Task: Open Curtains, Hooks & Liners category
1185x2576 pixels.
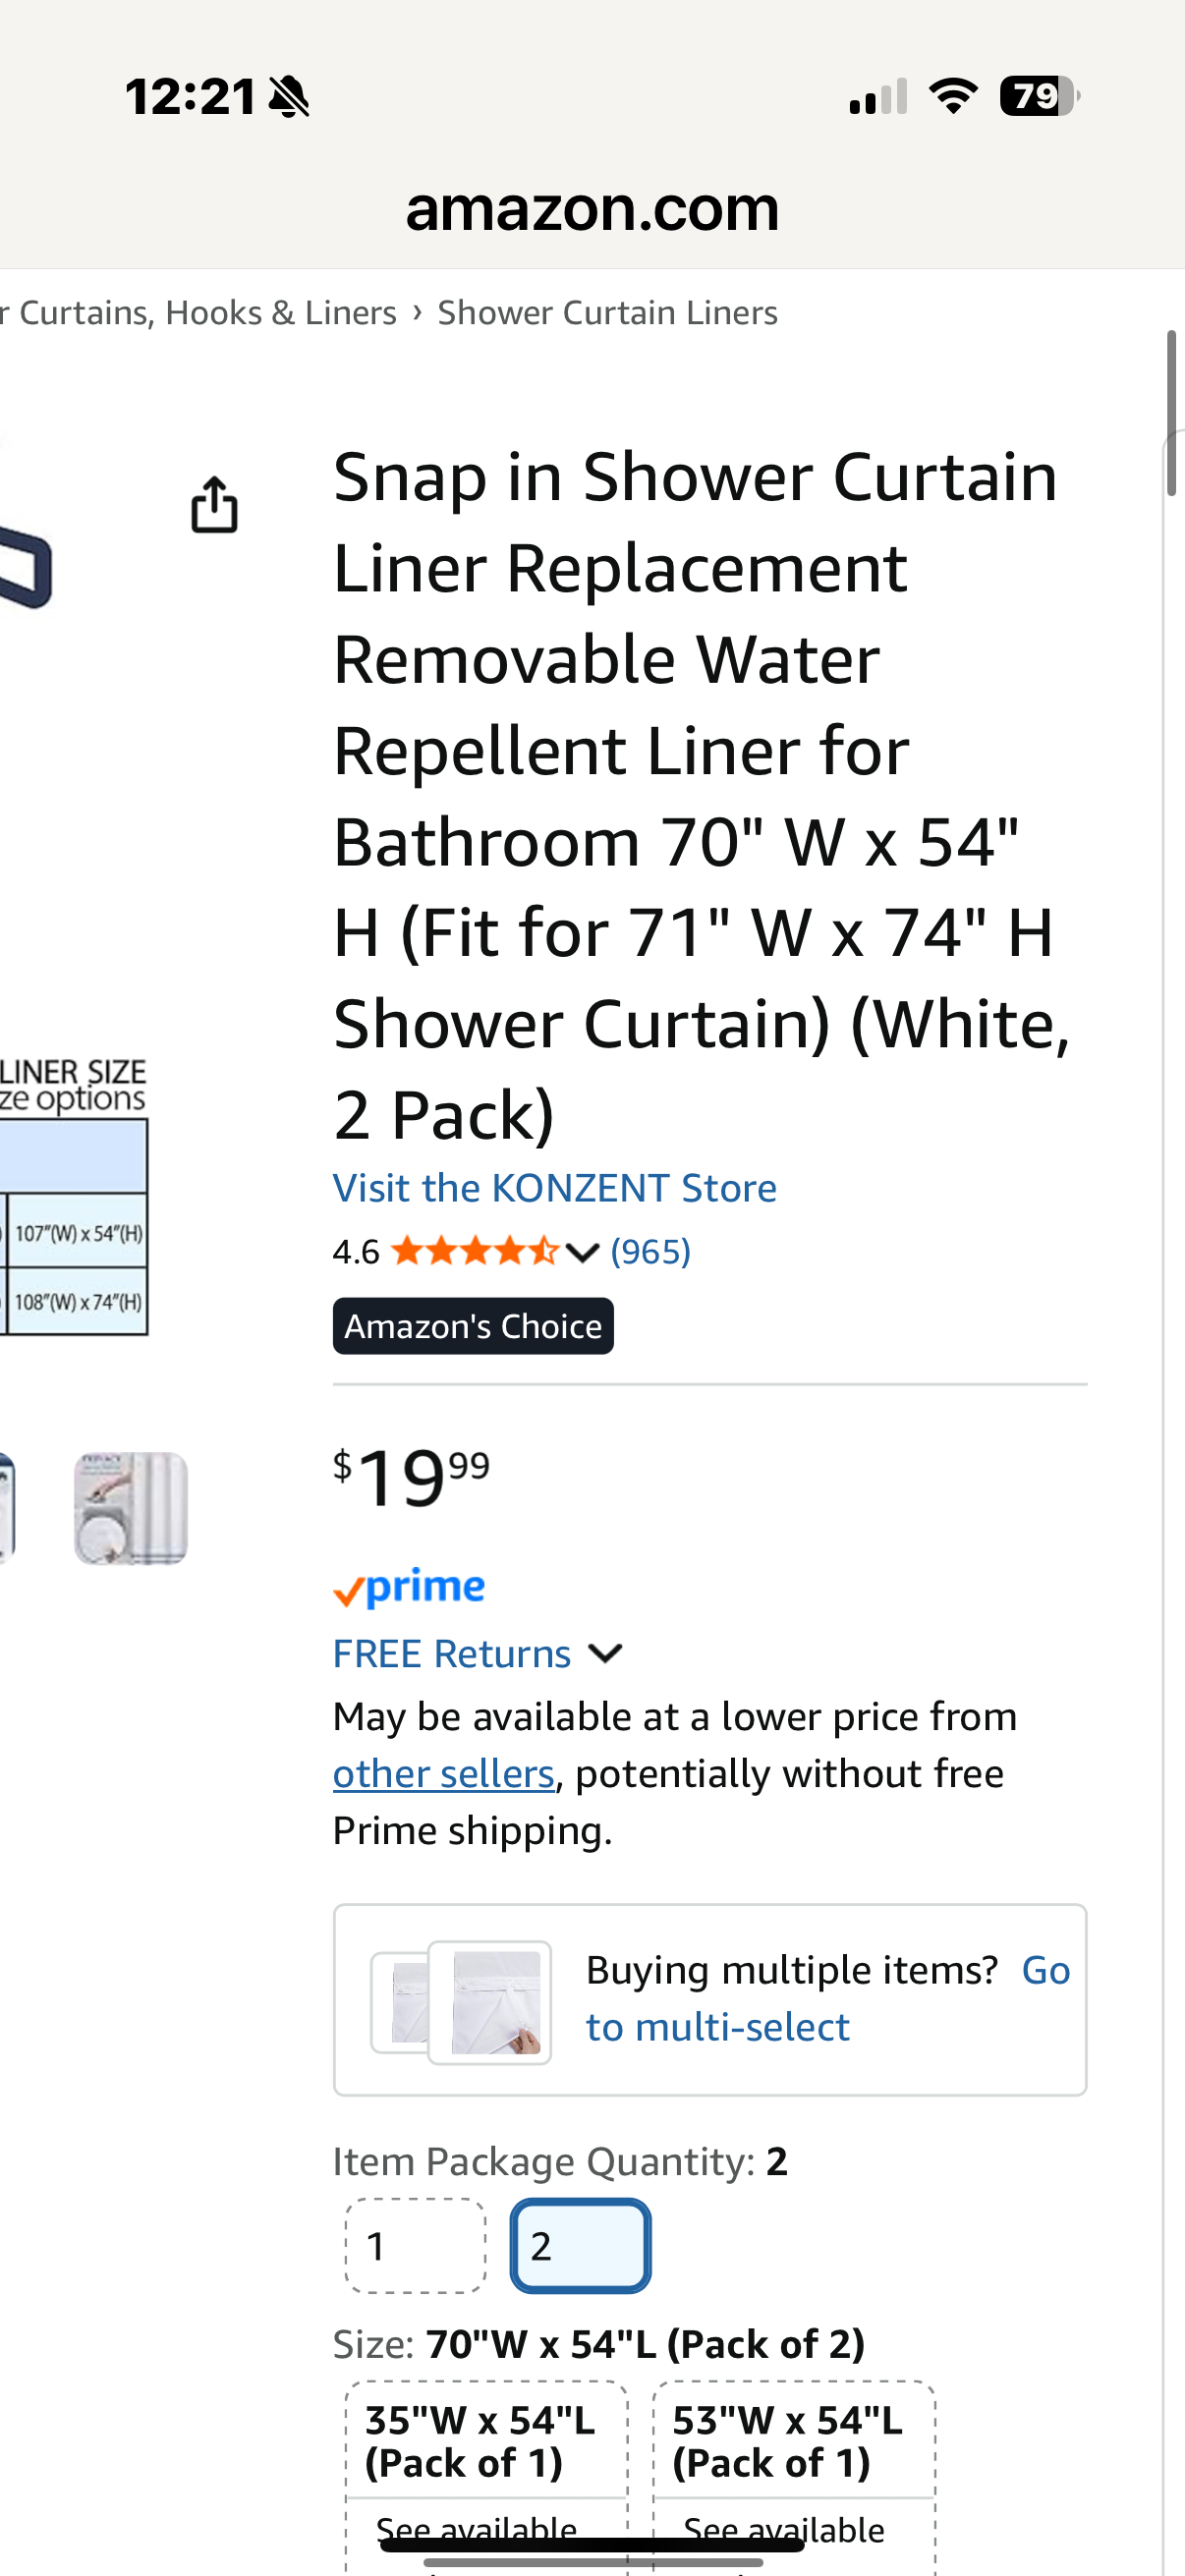Action: (x=196, y=312)
